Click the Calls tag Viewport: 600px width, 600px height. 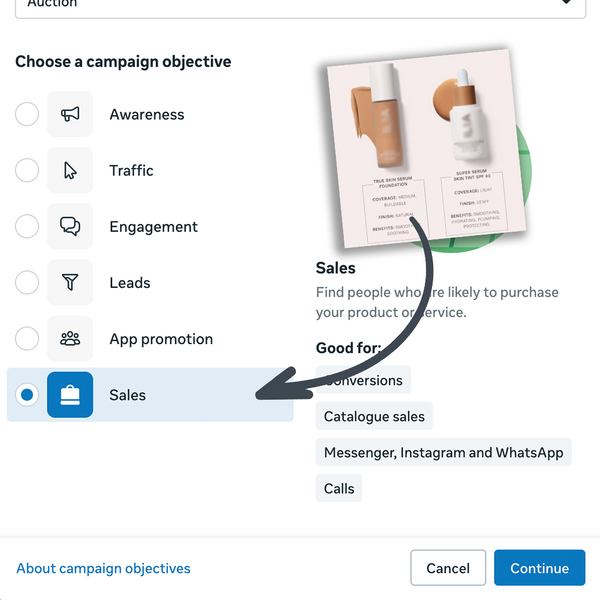tap(339, 489)
